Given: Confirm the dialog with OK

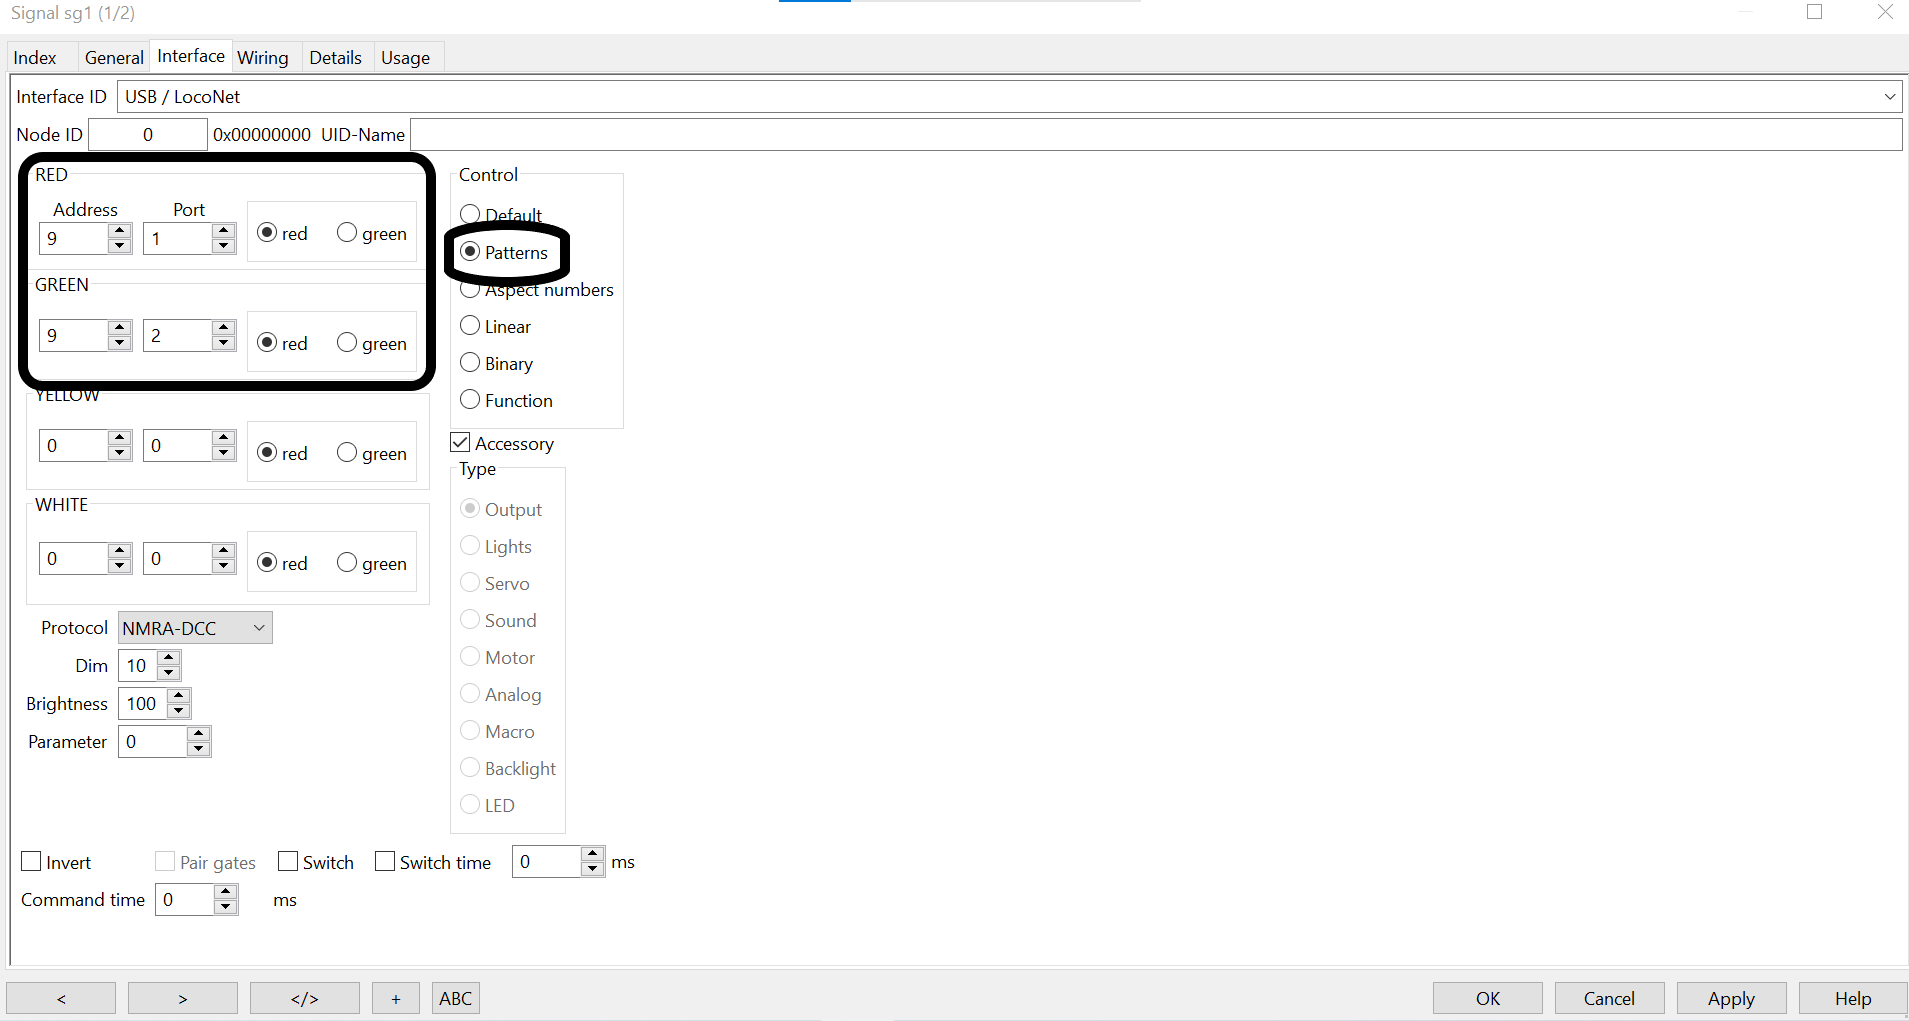Looking at the screenshot, I should [x=1488, y=999].
